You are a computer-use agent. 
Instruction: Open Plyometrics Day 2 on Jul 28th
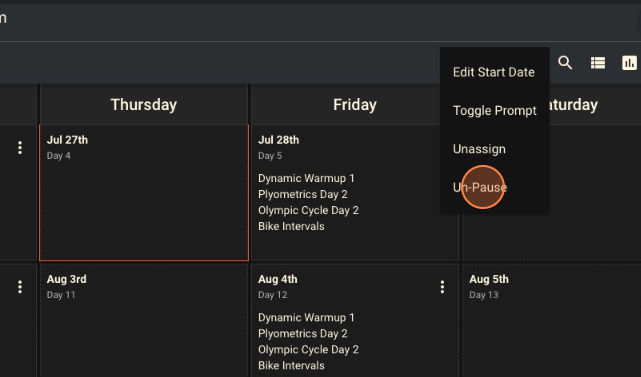(303, 194)
